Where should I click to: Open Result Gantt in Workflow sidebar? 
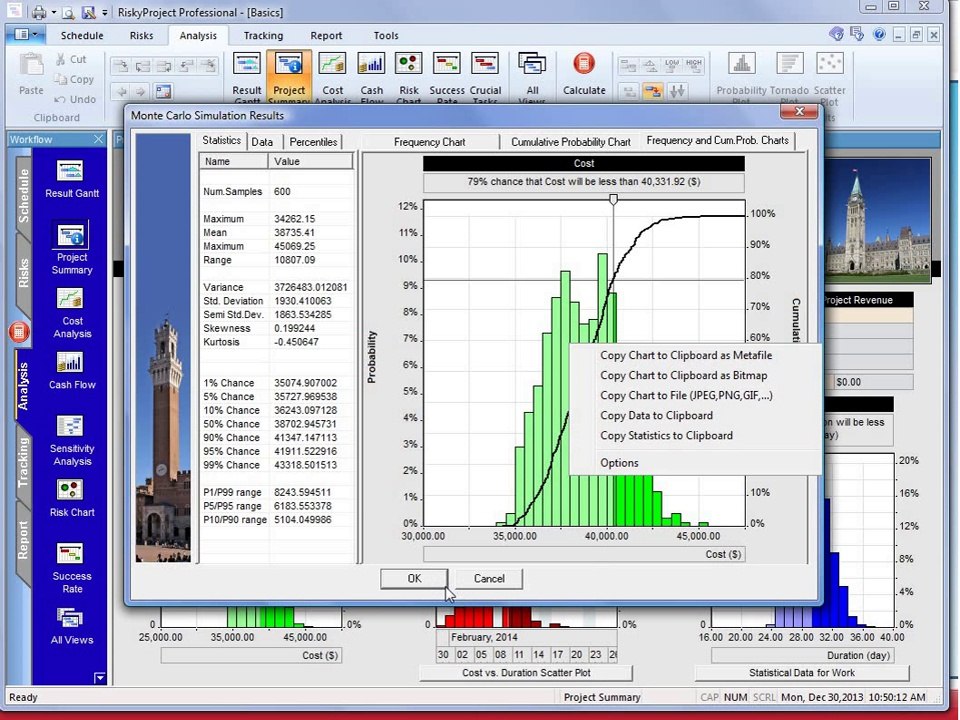click(71, 179)
